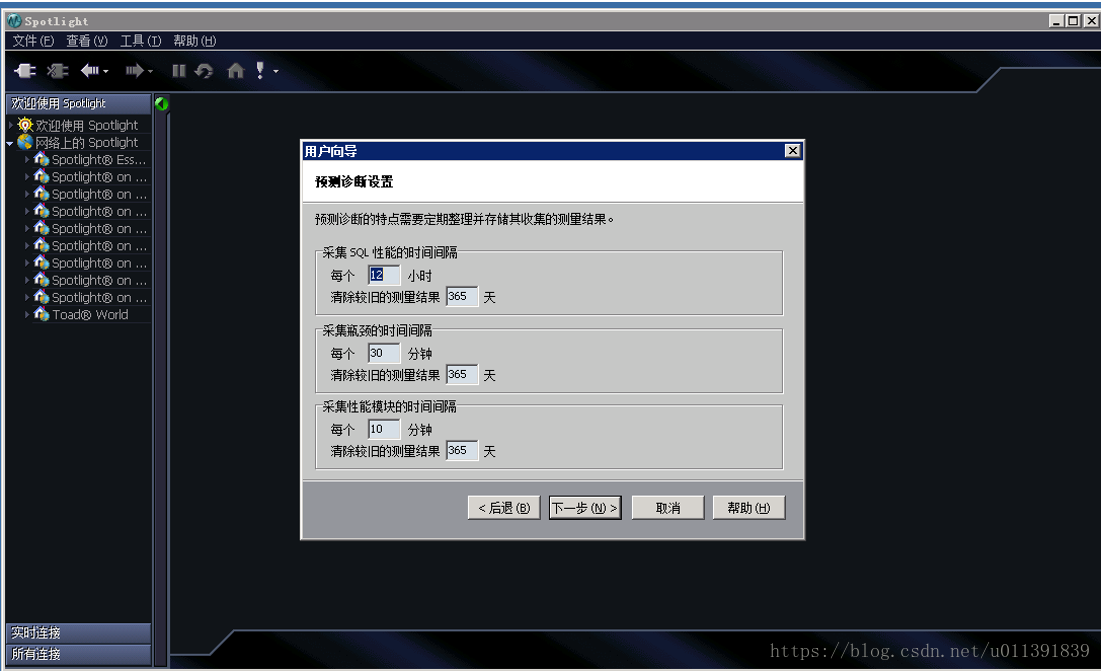Minimize the Spotlight main window

coord(1056,21)
